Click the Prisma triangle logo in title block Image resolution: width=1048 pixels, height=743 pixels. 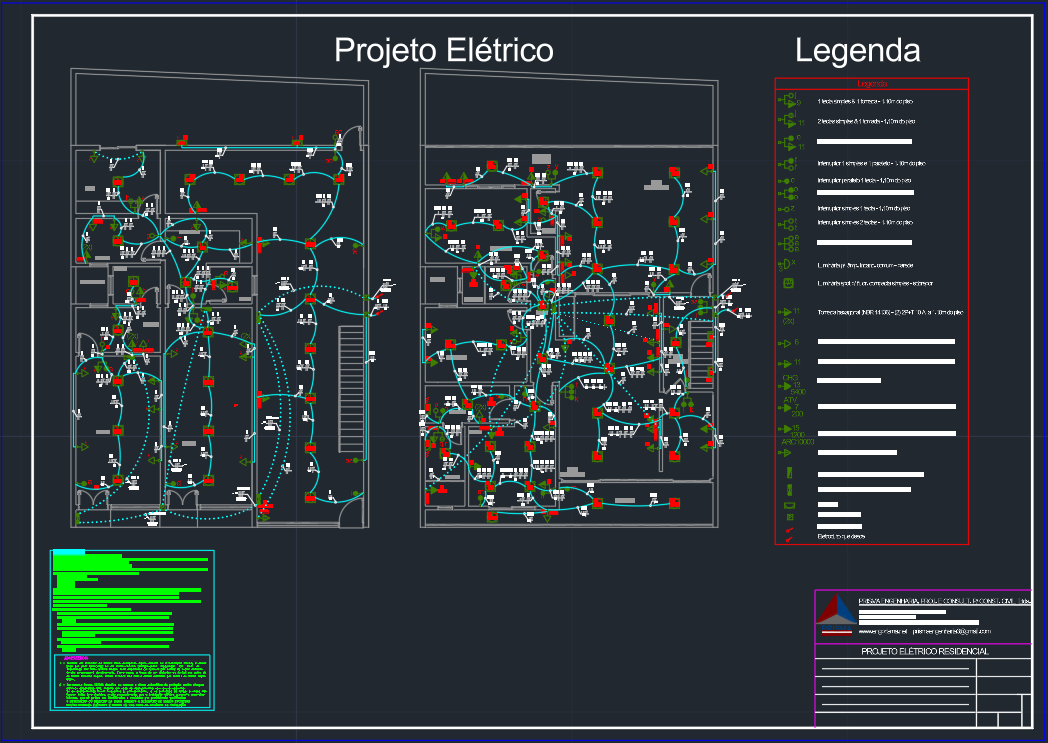click(x=837, y=613)
